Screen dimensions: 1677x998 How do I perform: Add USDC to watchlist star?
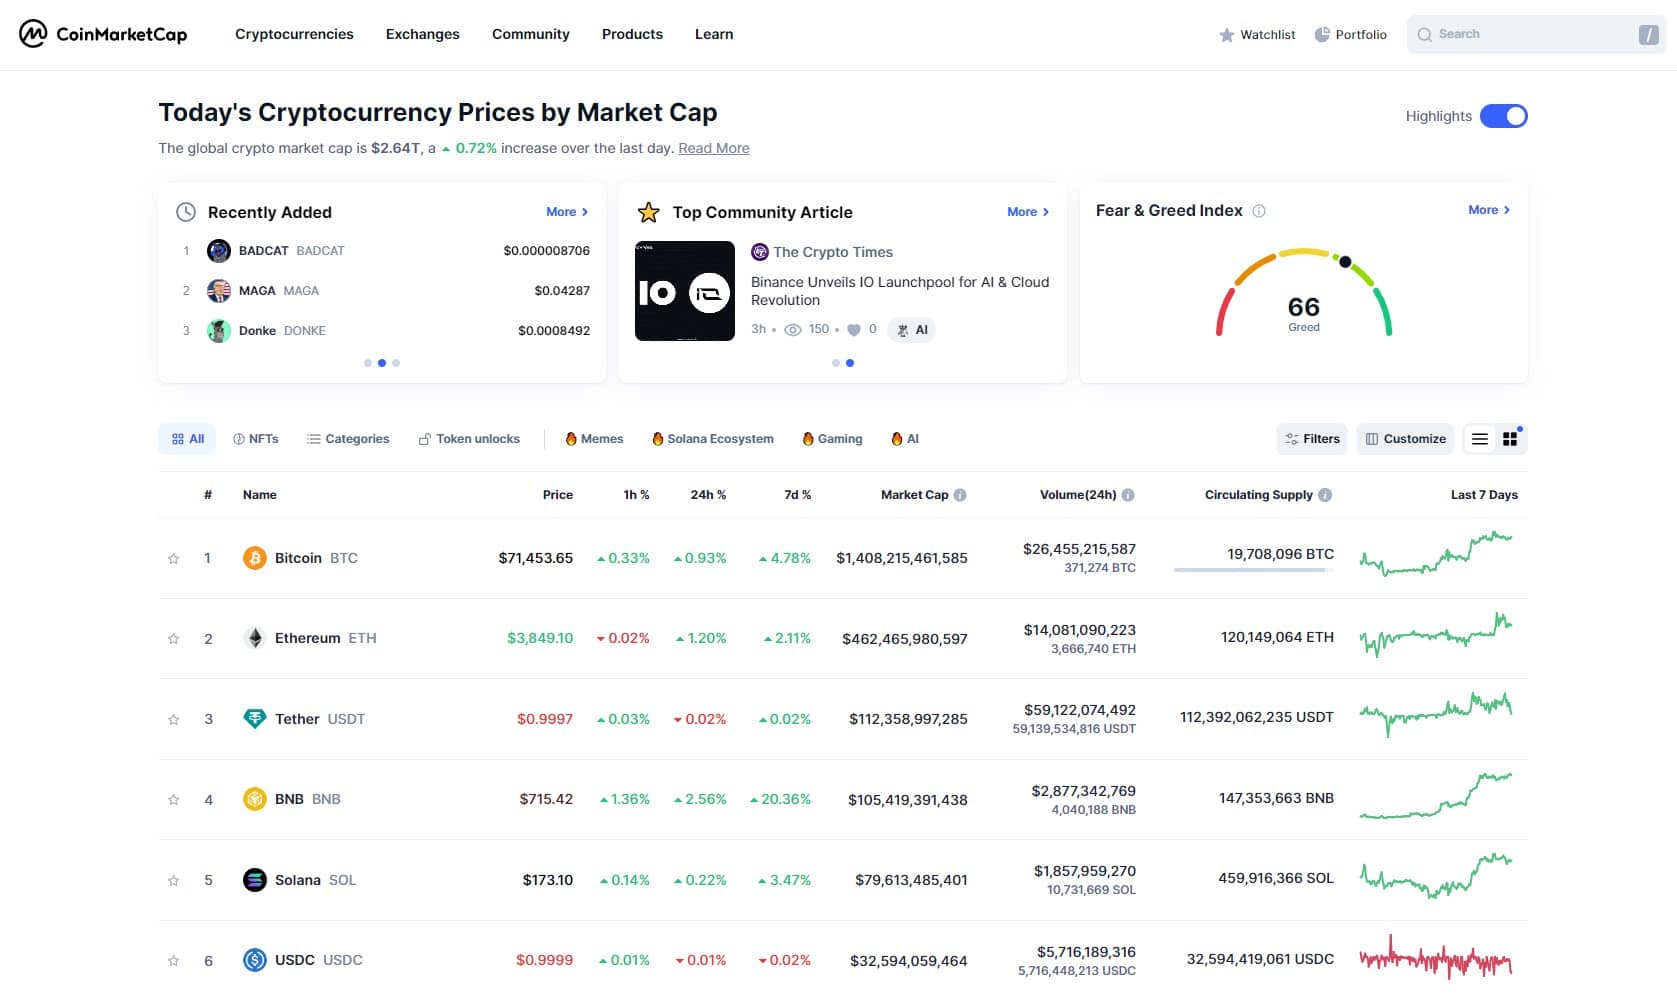point(173,961)
